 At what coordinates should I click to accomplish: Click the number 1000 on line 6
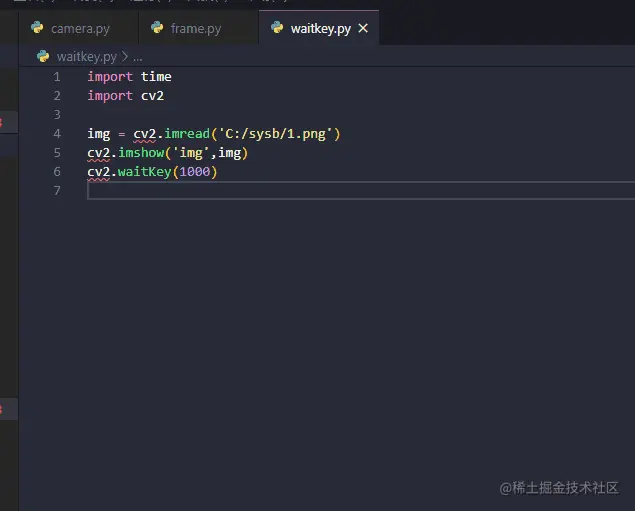click(195, 172)
